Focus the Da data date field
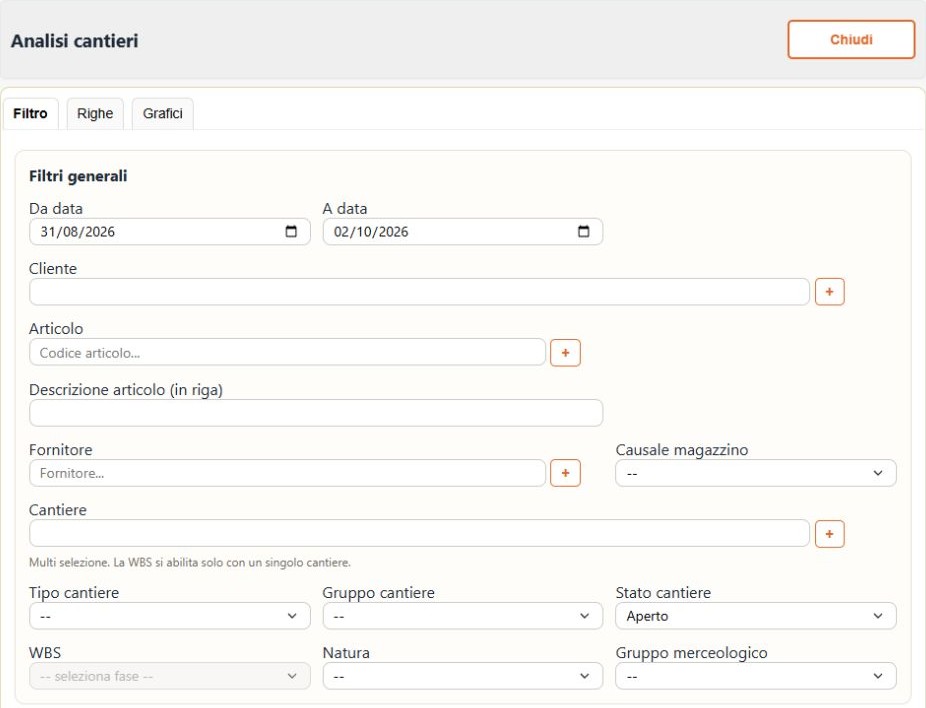This screenshot has width=926, height=708. click(x=169, y=231)
